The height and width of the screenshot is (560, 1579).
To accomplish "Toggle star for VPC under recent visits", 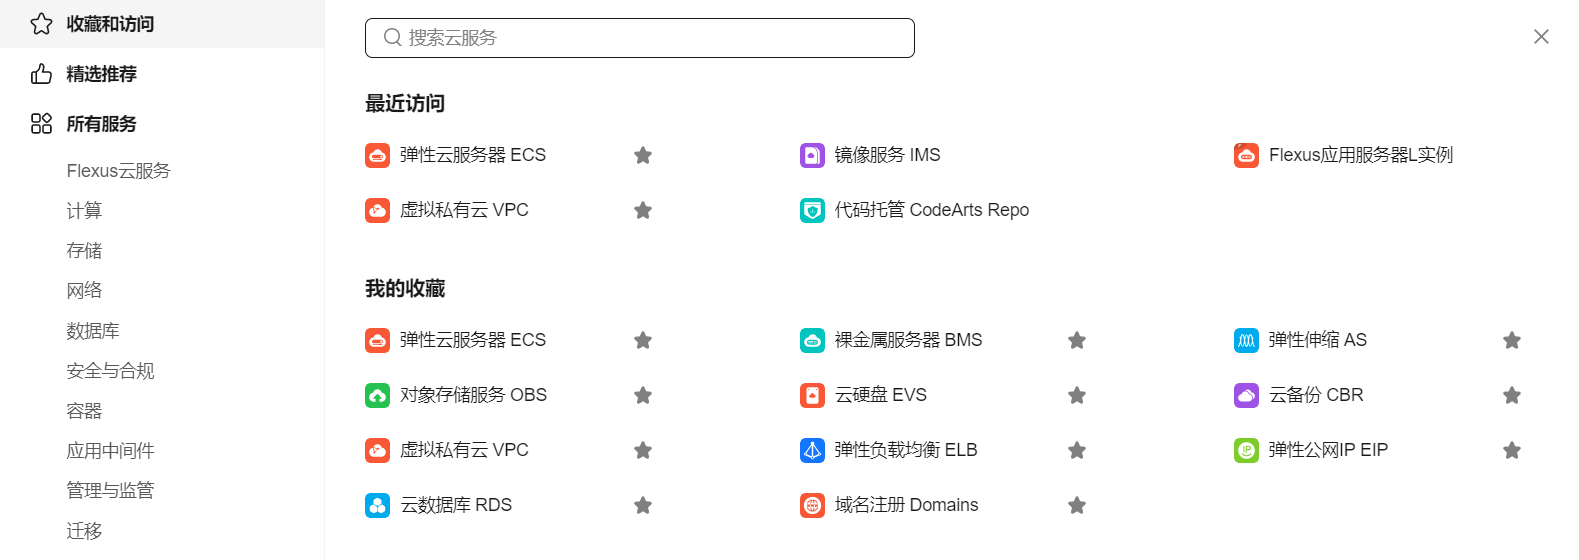I will (x=643, y=210).
